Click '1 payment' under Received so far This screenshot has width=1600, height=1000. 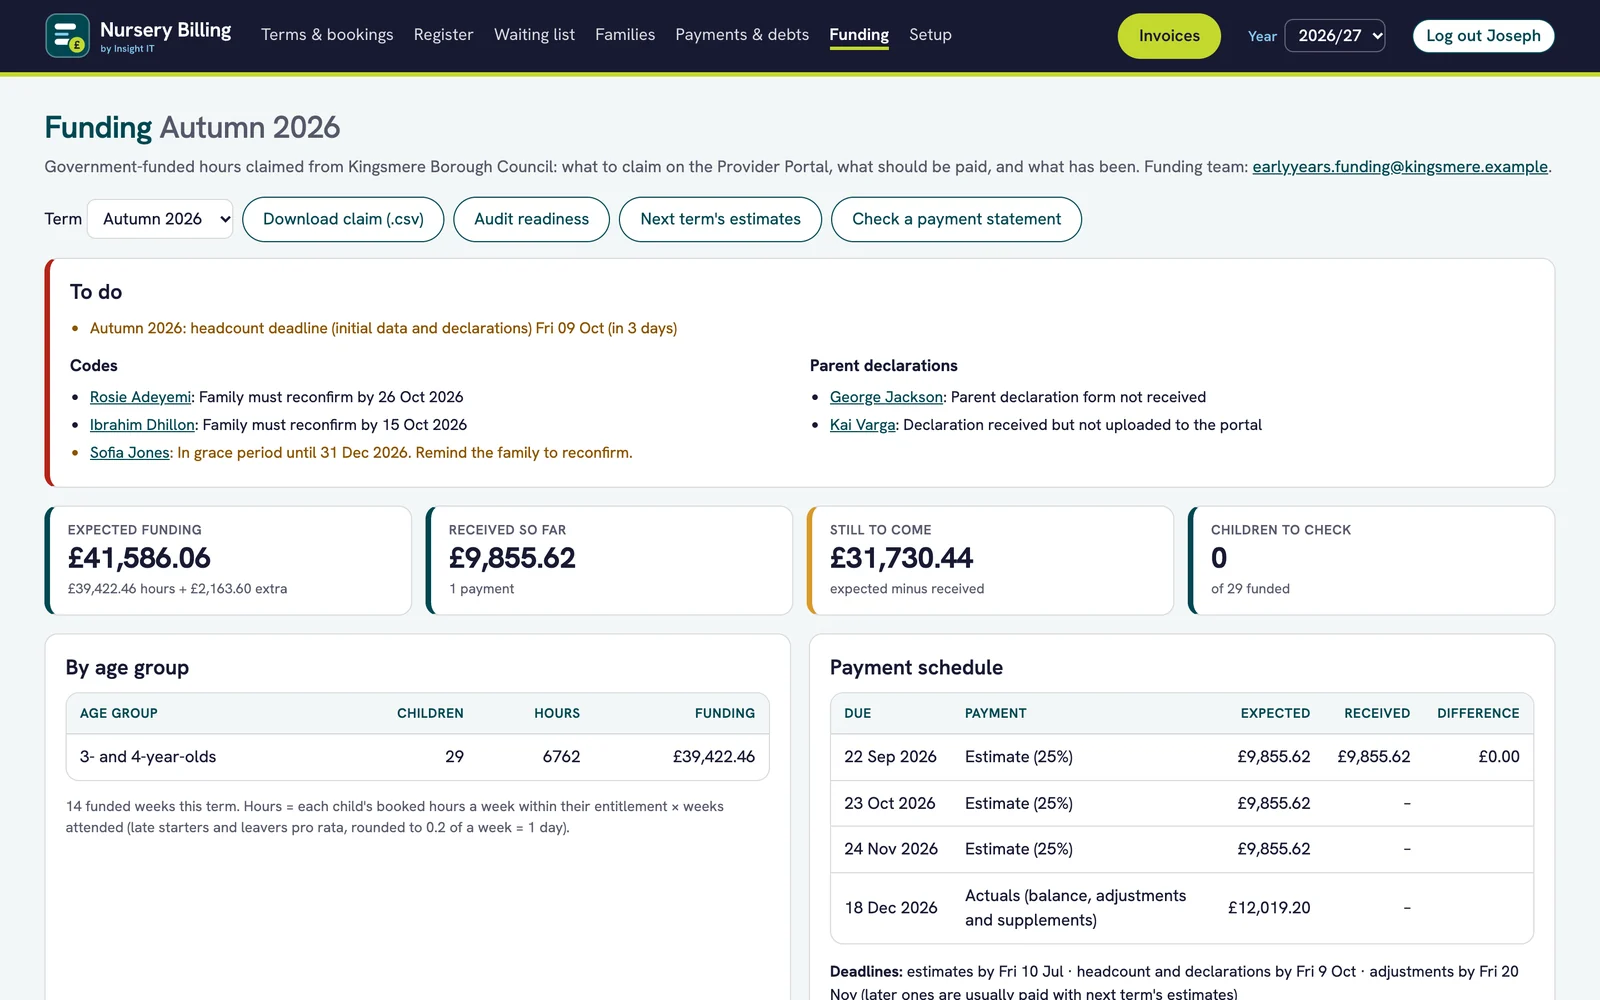481,589
